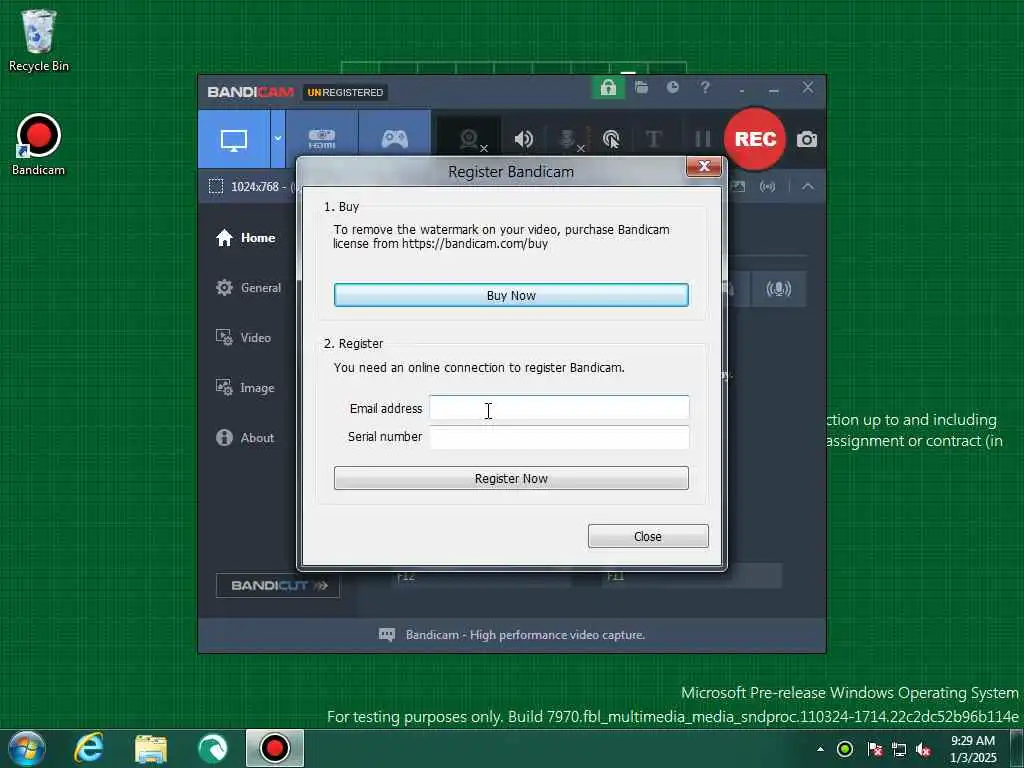Viewport: 1024px width, 768px height.
Task: Click the Register Now button
Action: [x=511, y=478]
